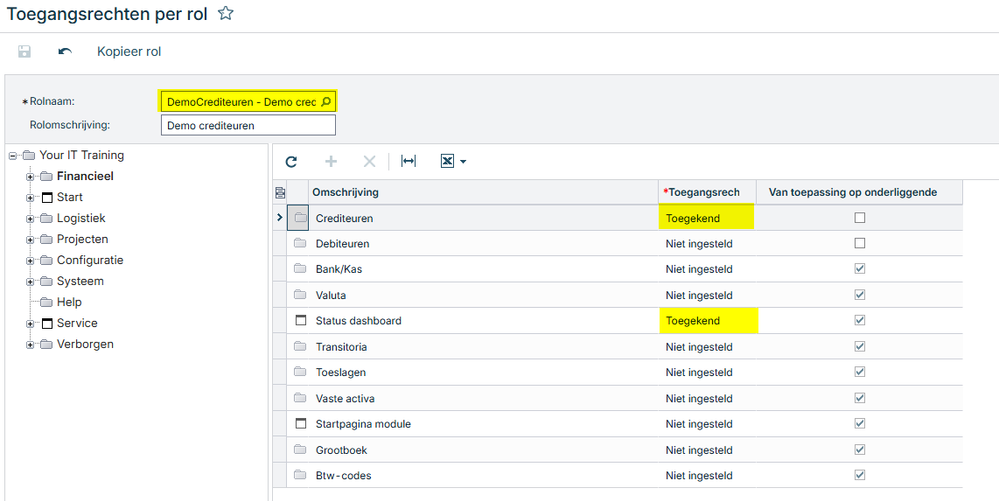This screenshot has height=501, width=999.
Task: Select Systeem in the tree
Action: point(80,281)
